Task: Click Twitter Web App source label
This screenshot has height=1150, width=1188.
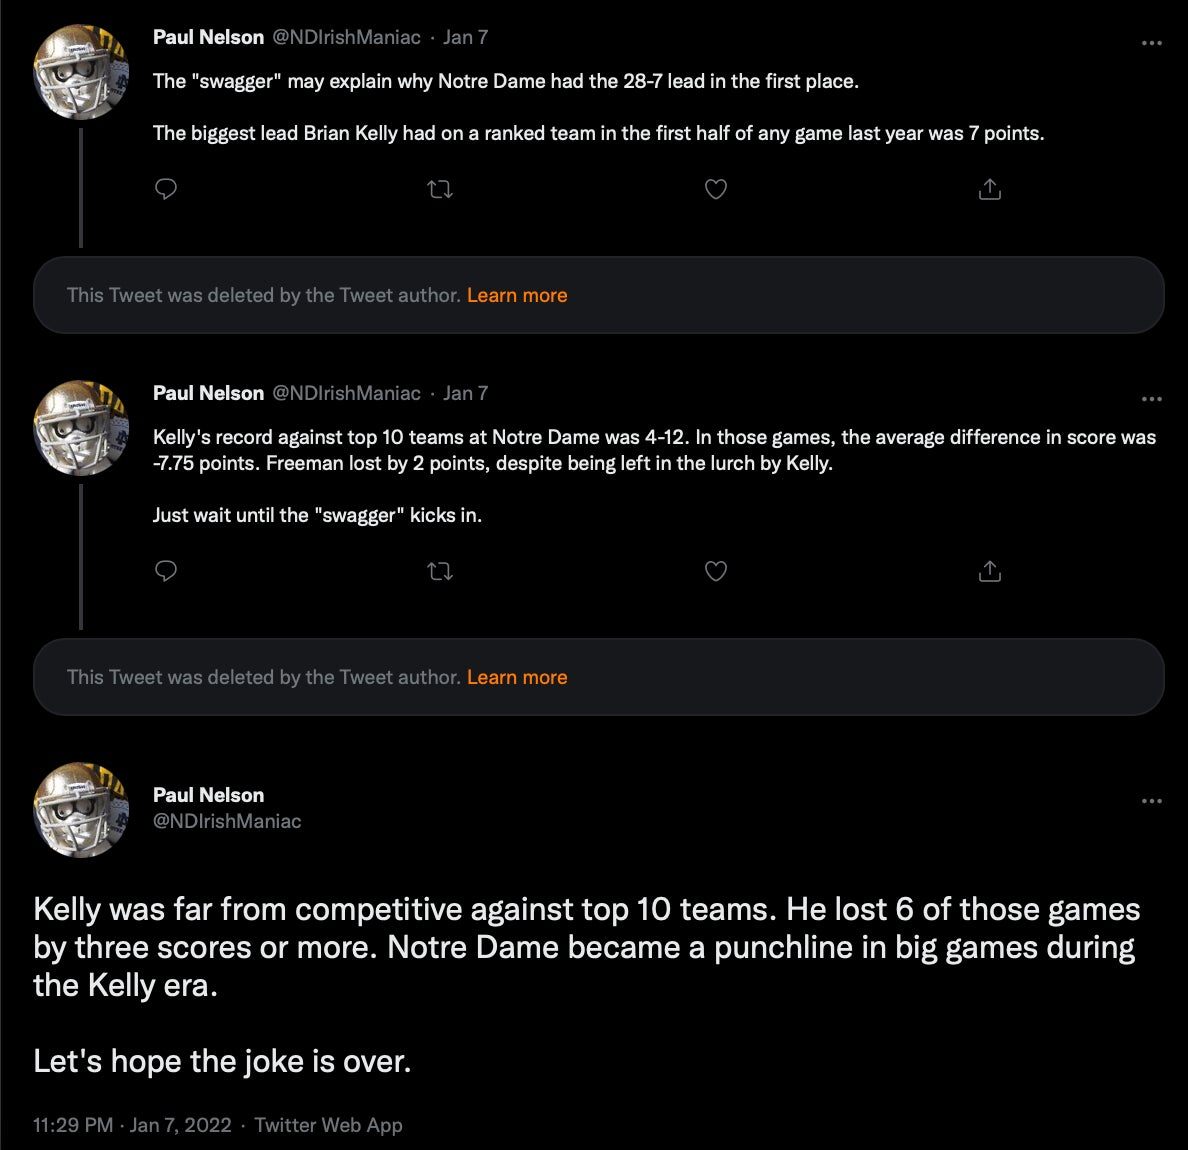Action: (x=328, y=1125)
